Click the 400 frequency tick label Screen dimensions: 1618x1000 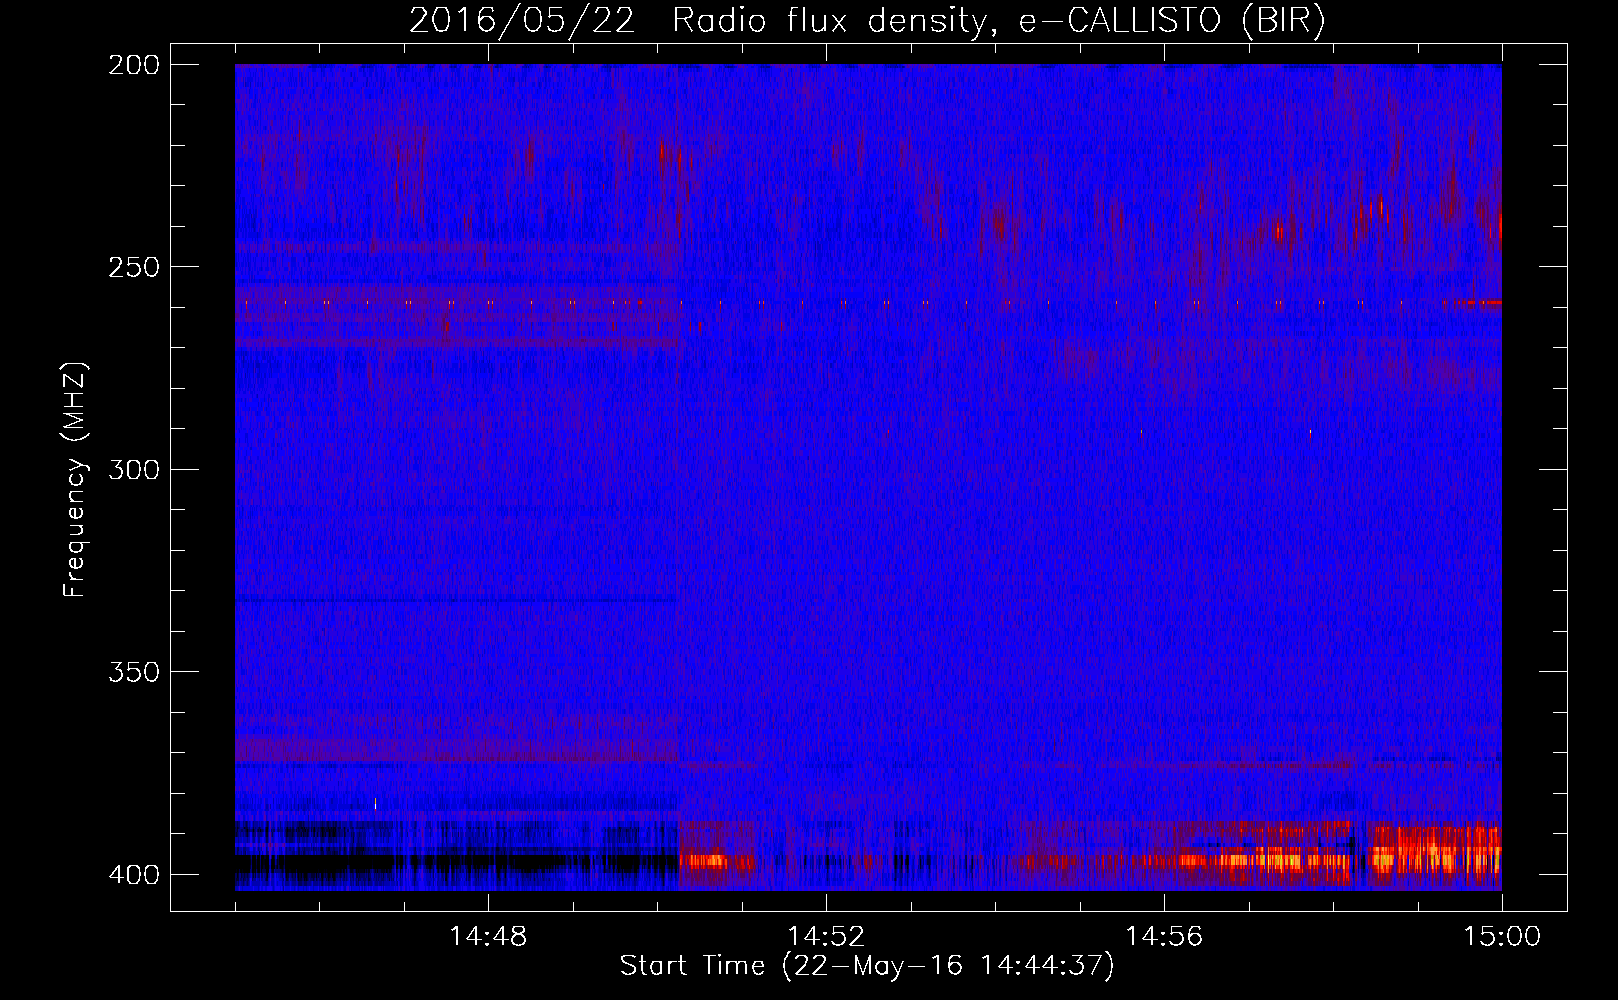pos(134,874)
